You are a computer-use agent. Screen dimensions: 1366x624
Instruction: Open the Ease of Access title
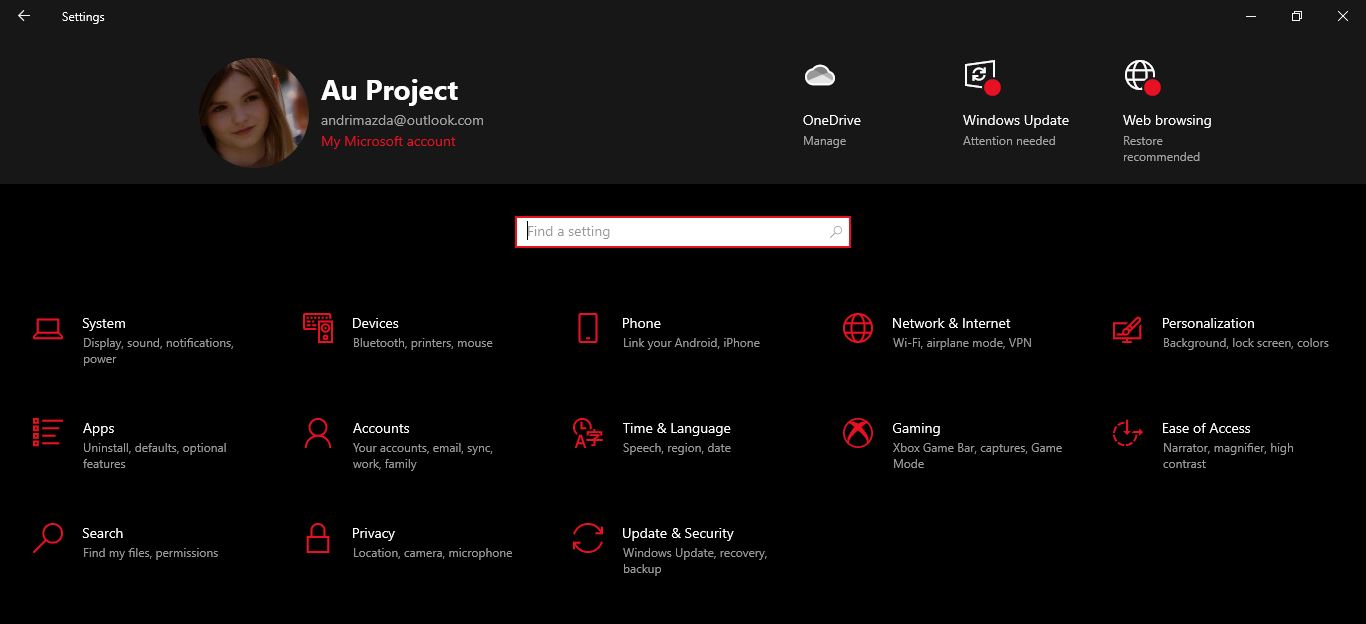click(1206, 429)
